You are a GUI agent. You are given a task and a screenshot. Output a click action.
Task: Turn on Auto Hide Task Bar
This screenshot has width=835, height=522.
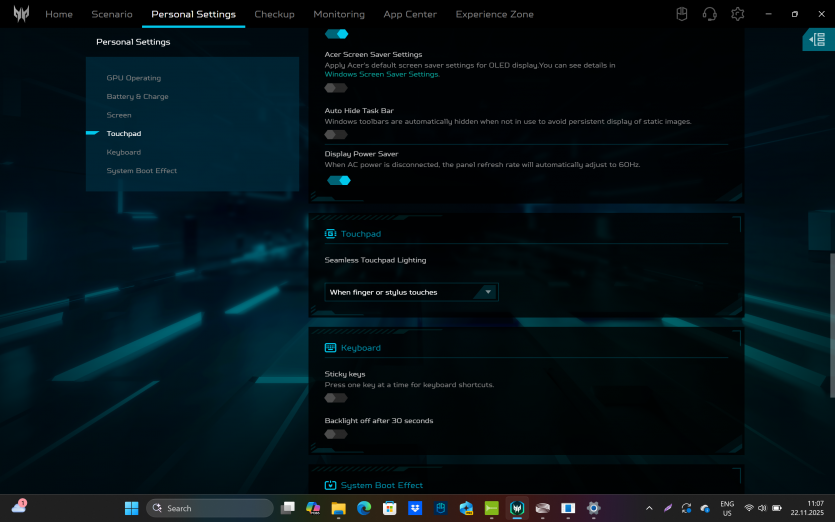point(336,134)
